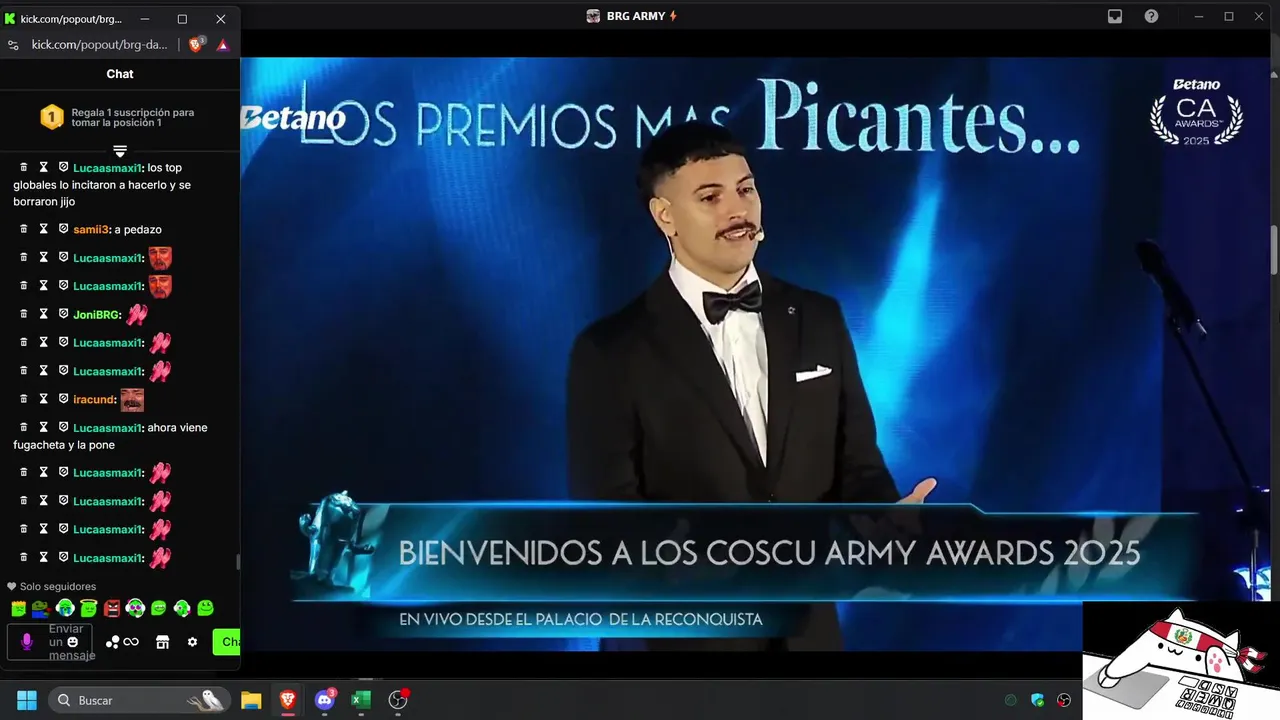The height and width of the screenshot is (720, 1280).
Task: Open OBS Studio from the taskbar
Action: click(x=398, y=700)
